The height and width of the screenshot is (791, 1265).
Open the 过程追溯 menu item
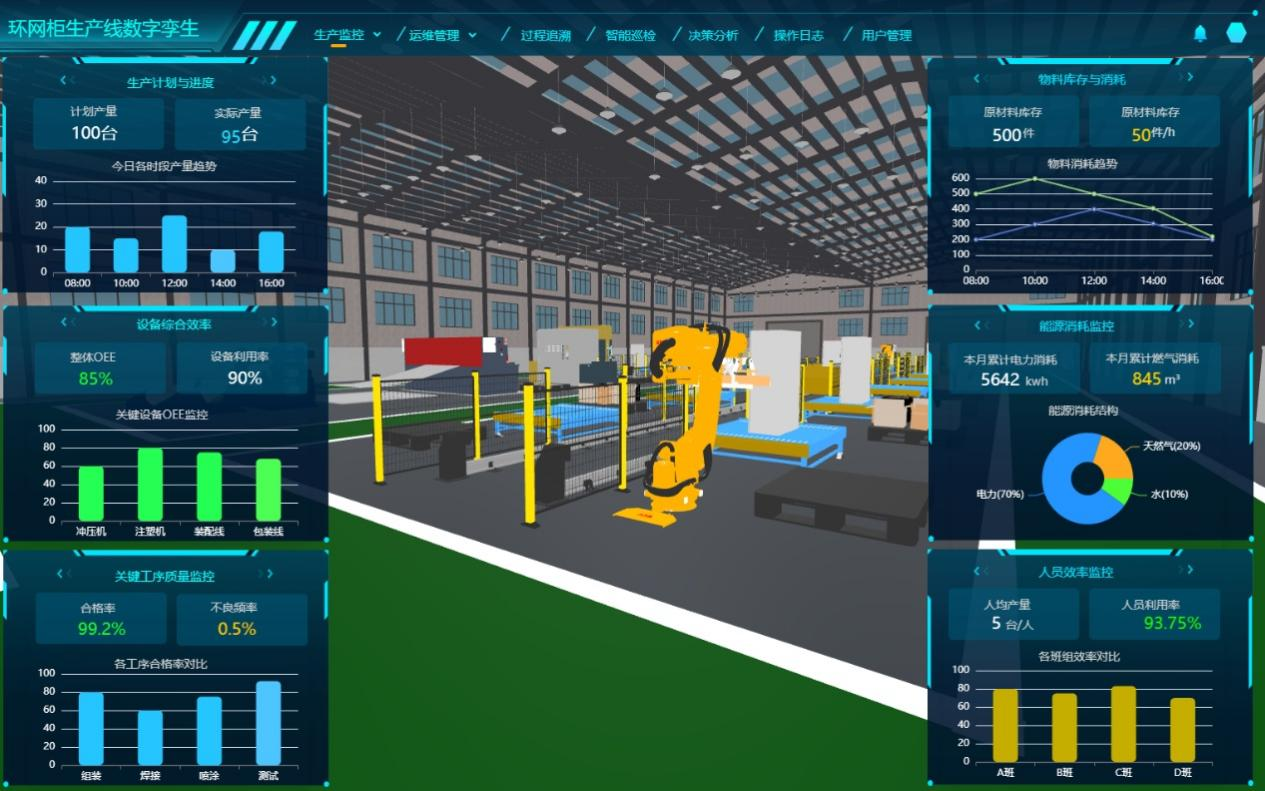(545, 35)
